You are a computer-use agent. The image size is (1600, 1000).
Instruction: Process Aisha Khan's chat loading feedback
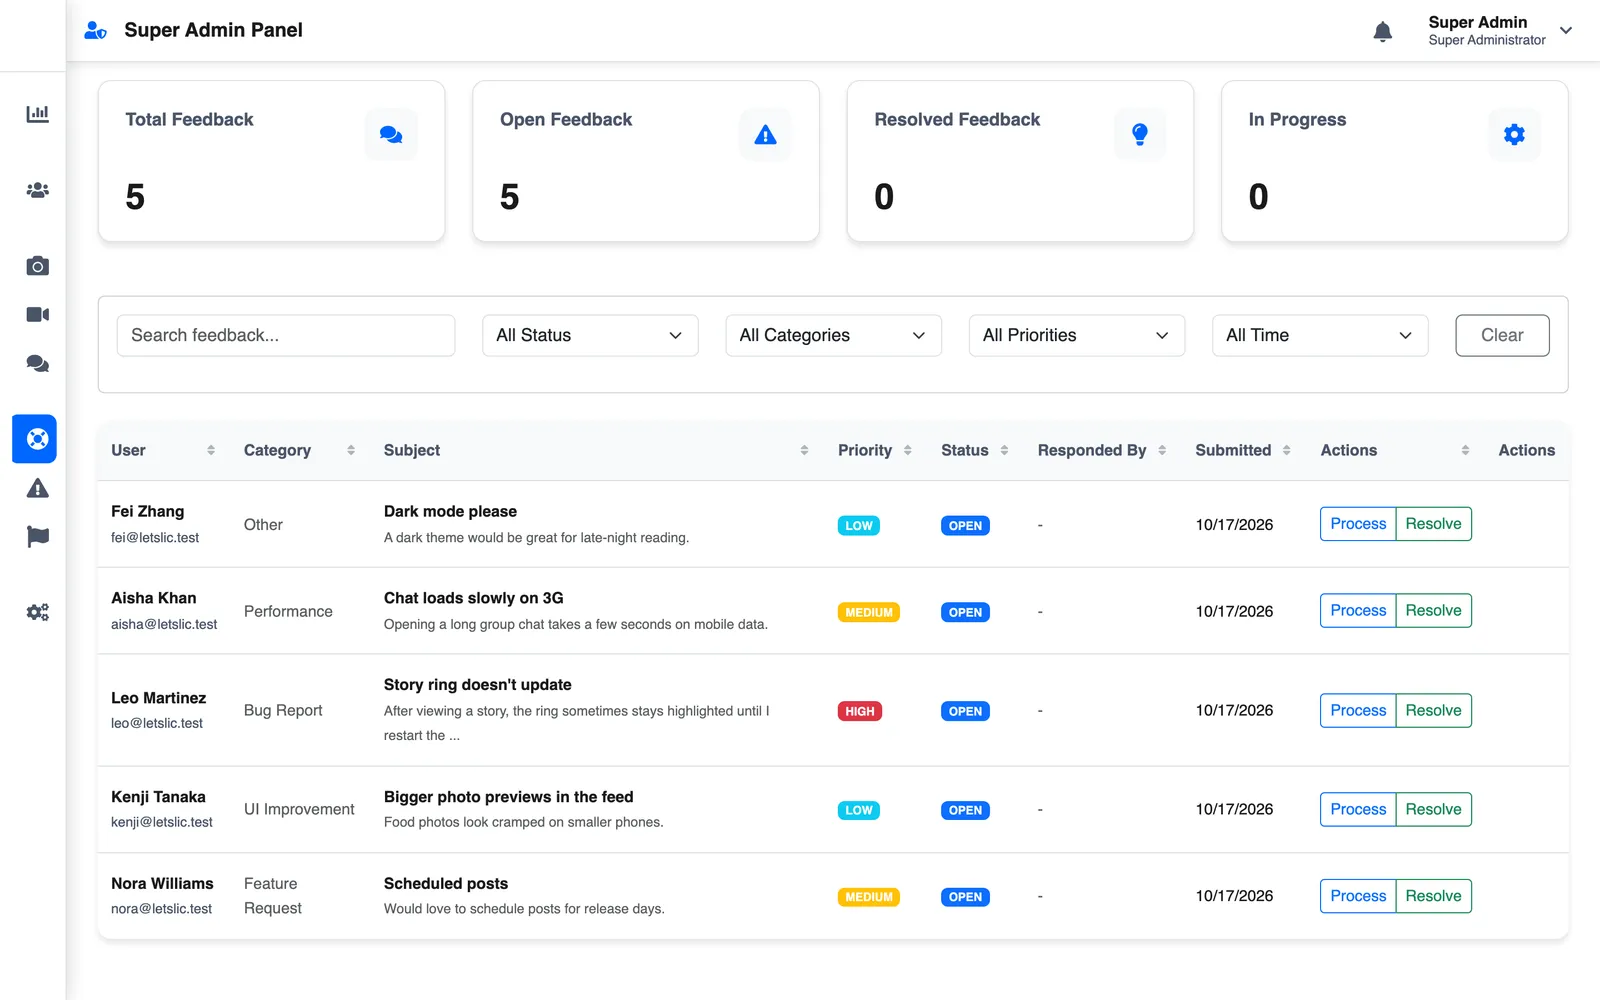coord(1358,611)
